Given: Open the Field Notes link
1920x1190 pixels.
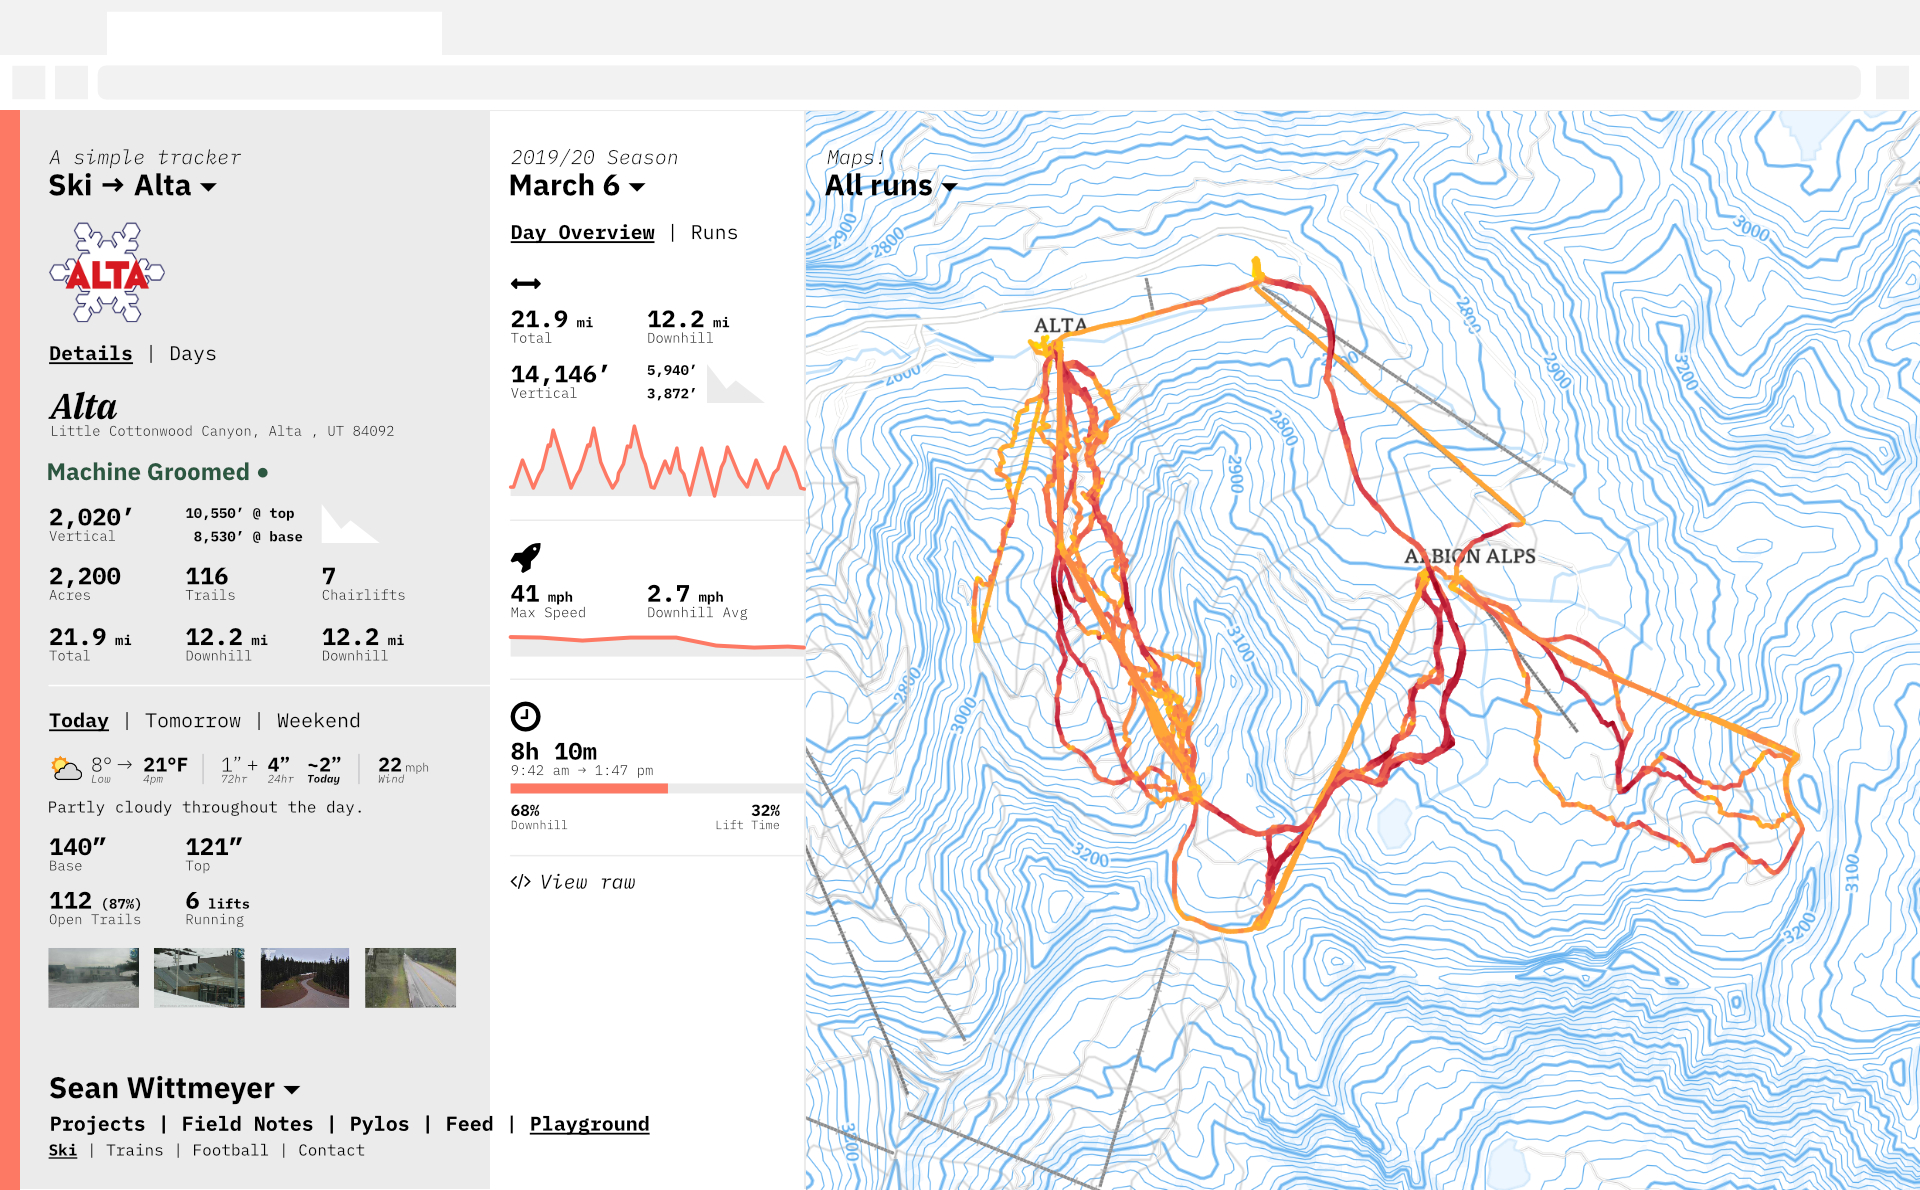Looking at the screenshot, I should click(247, 1124).
